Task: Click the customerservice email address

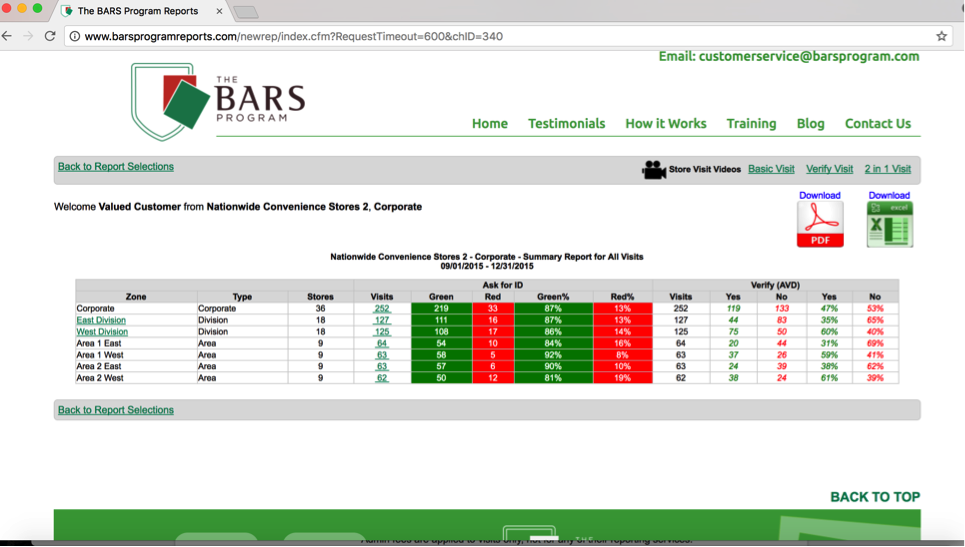Action: point(809,57)
